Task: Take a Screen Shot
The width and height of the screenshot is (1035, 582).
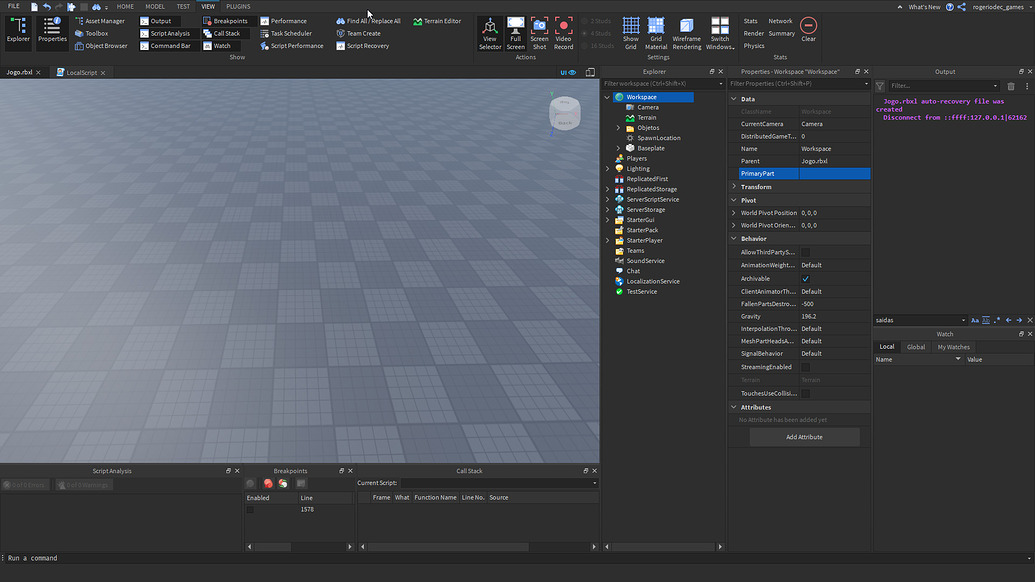Action: (539, 31)
